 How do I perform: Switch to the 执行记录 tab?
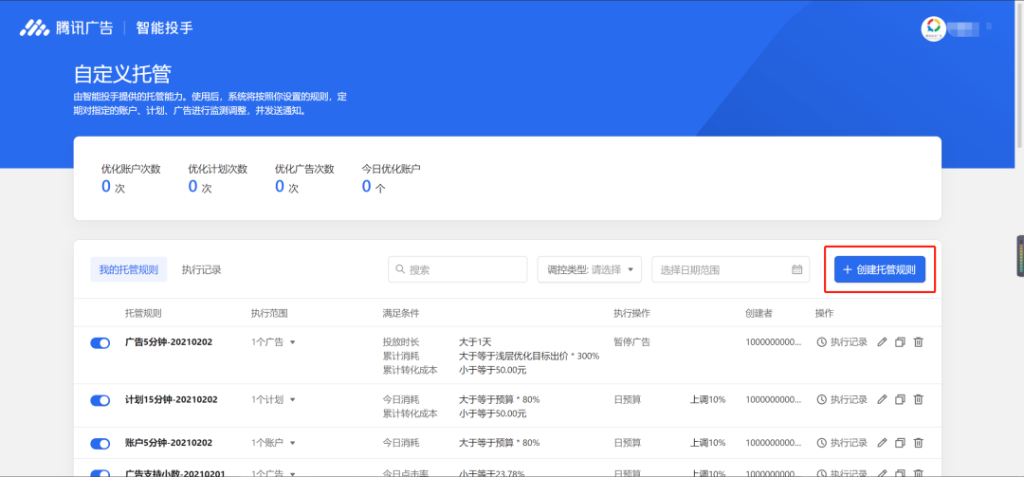201,269
